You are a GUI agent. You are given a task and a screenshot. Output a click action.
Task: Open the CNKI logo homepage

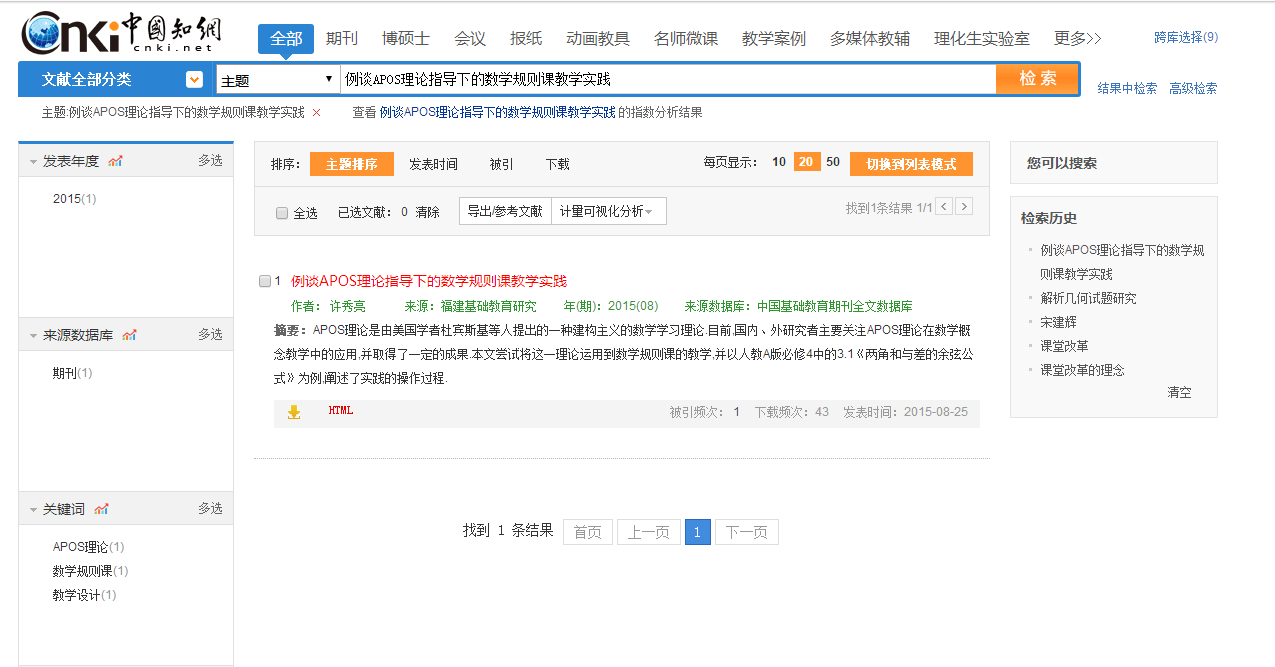pos(122,33)
